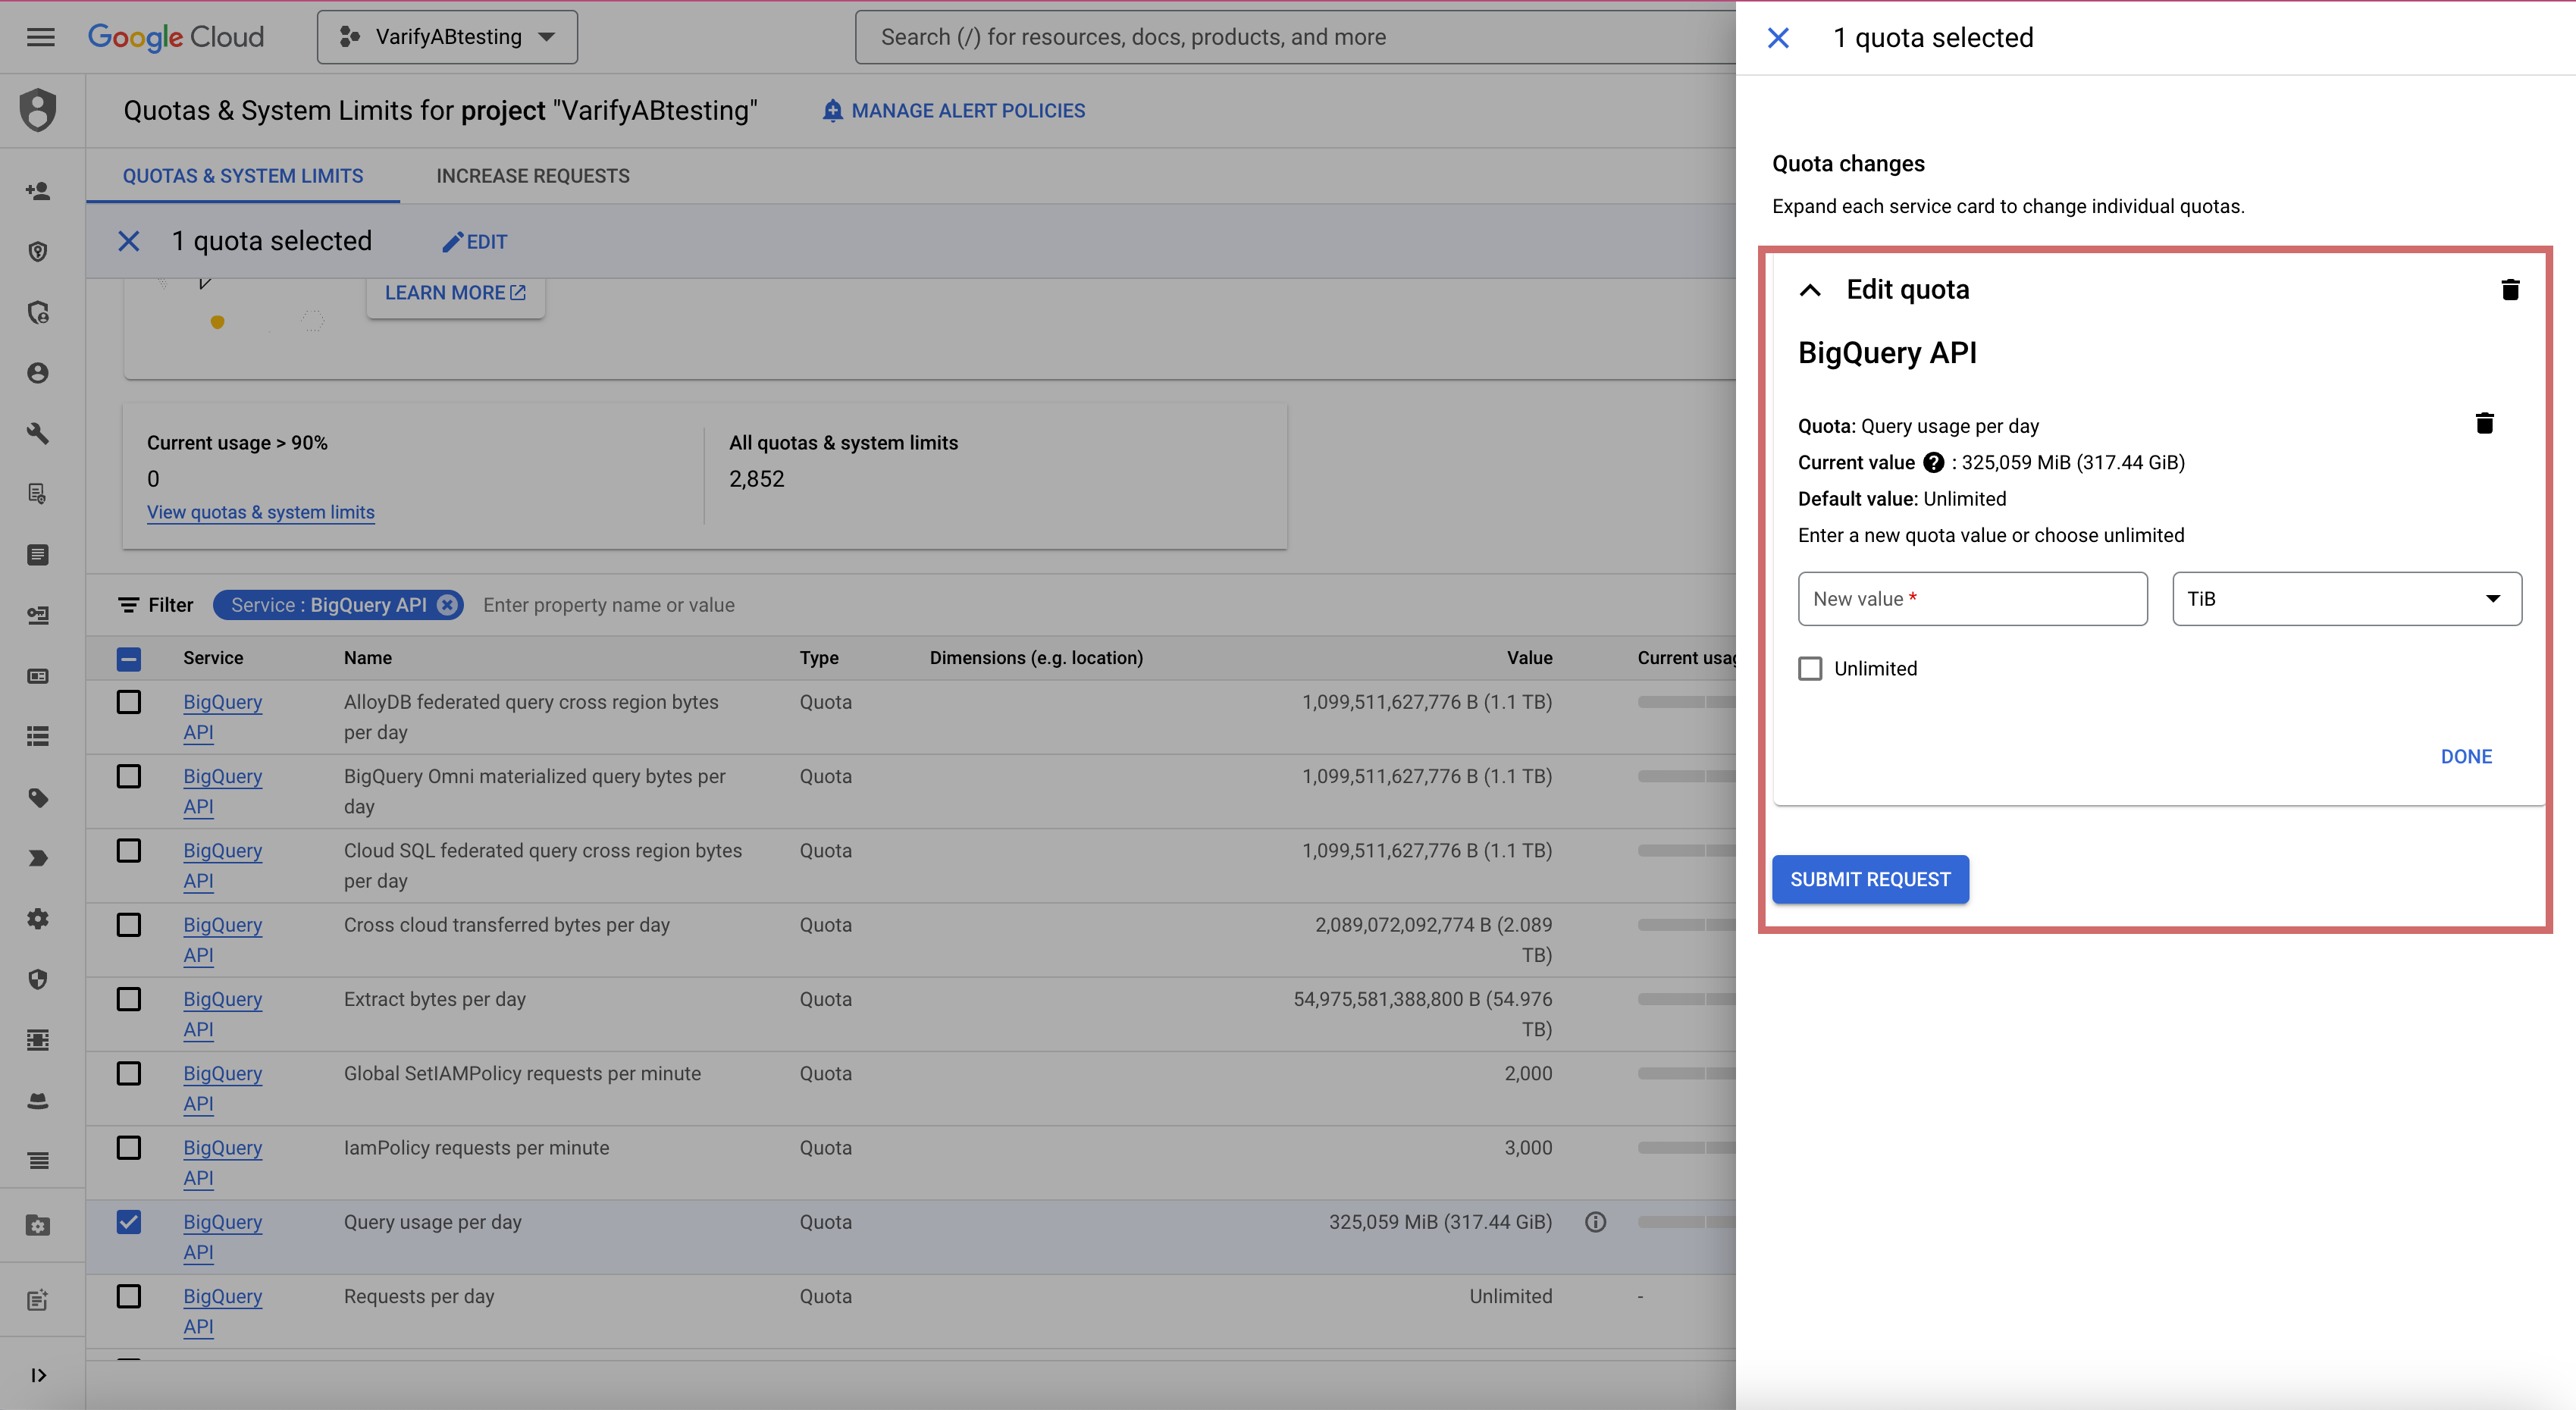2576x1410 pixels.
Task: Click the Current value help icon
Action: pos(1934,463)
